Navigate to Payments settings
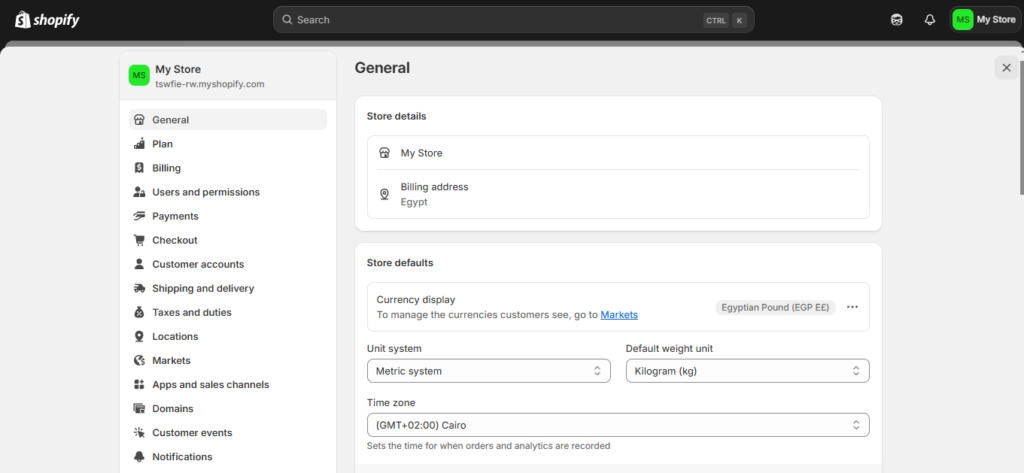The height and width of the screenshot is (473, 1024). coord(228,216)
